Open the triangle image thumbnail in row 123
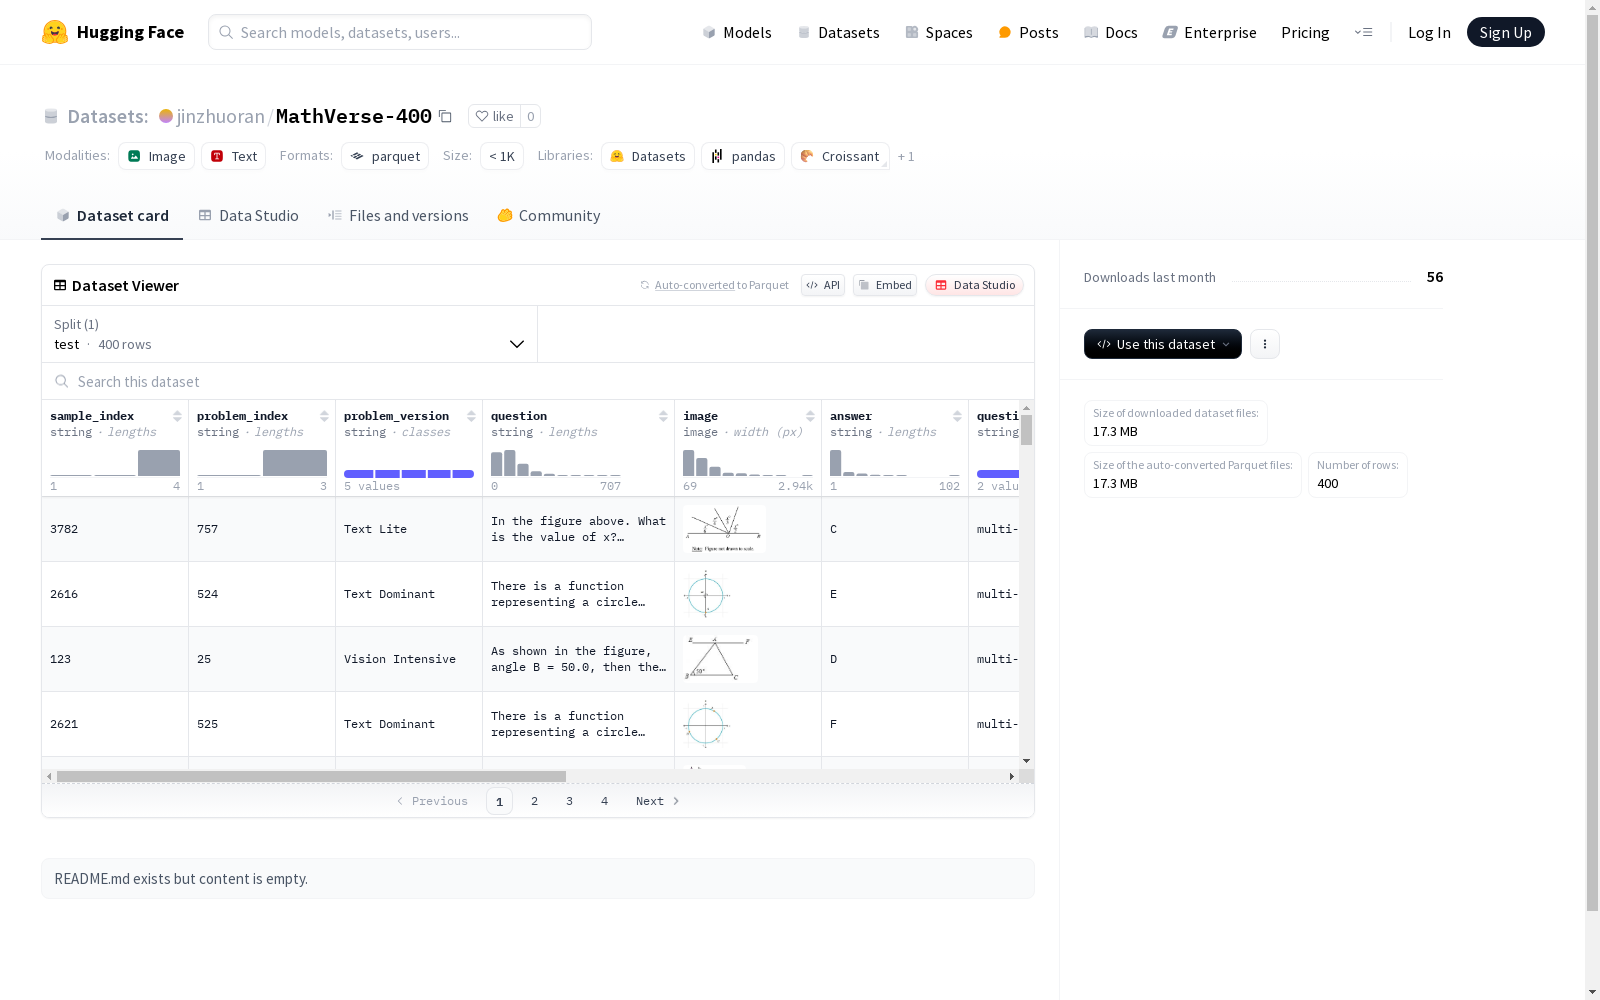The height and width of the screenshot is (1000, 1600). [x=720, y=659]
